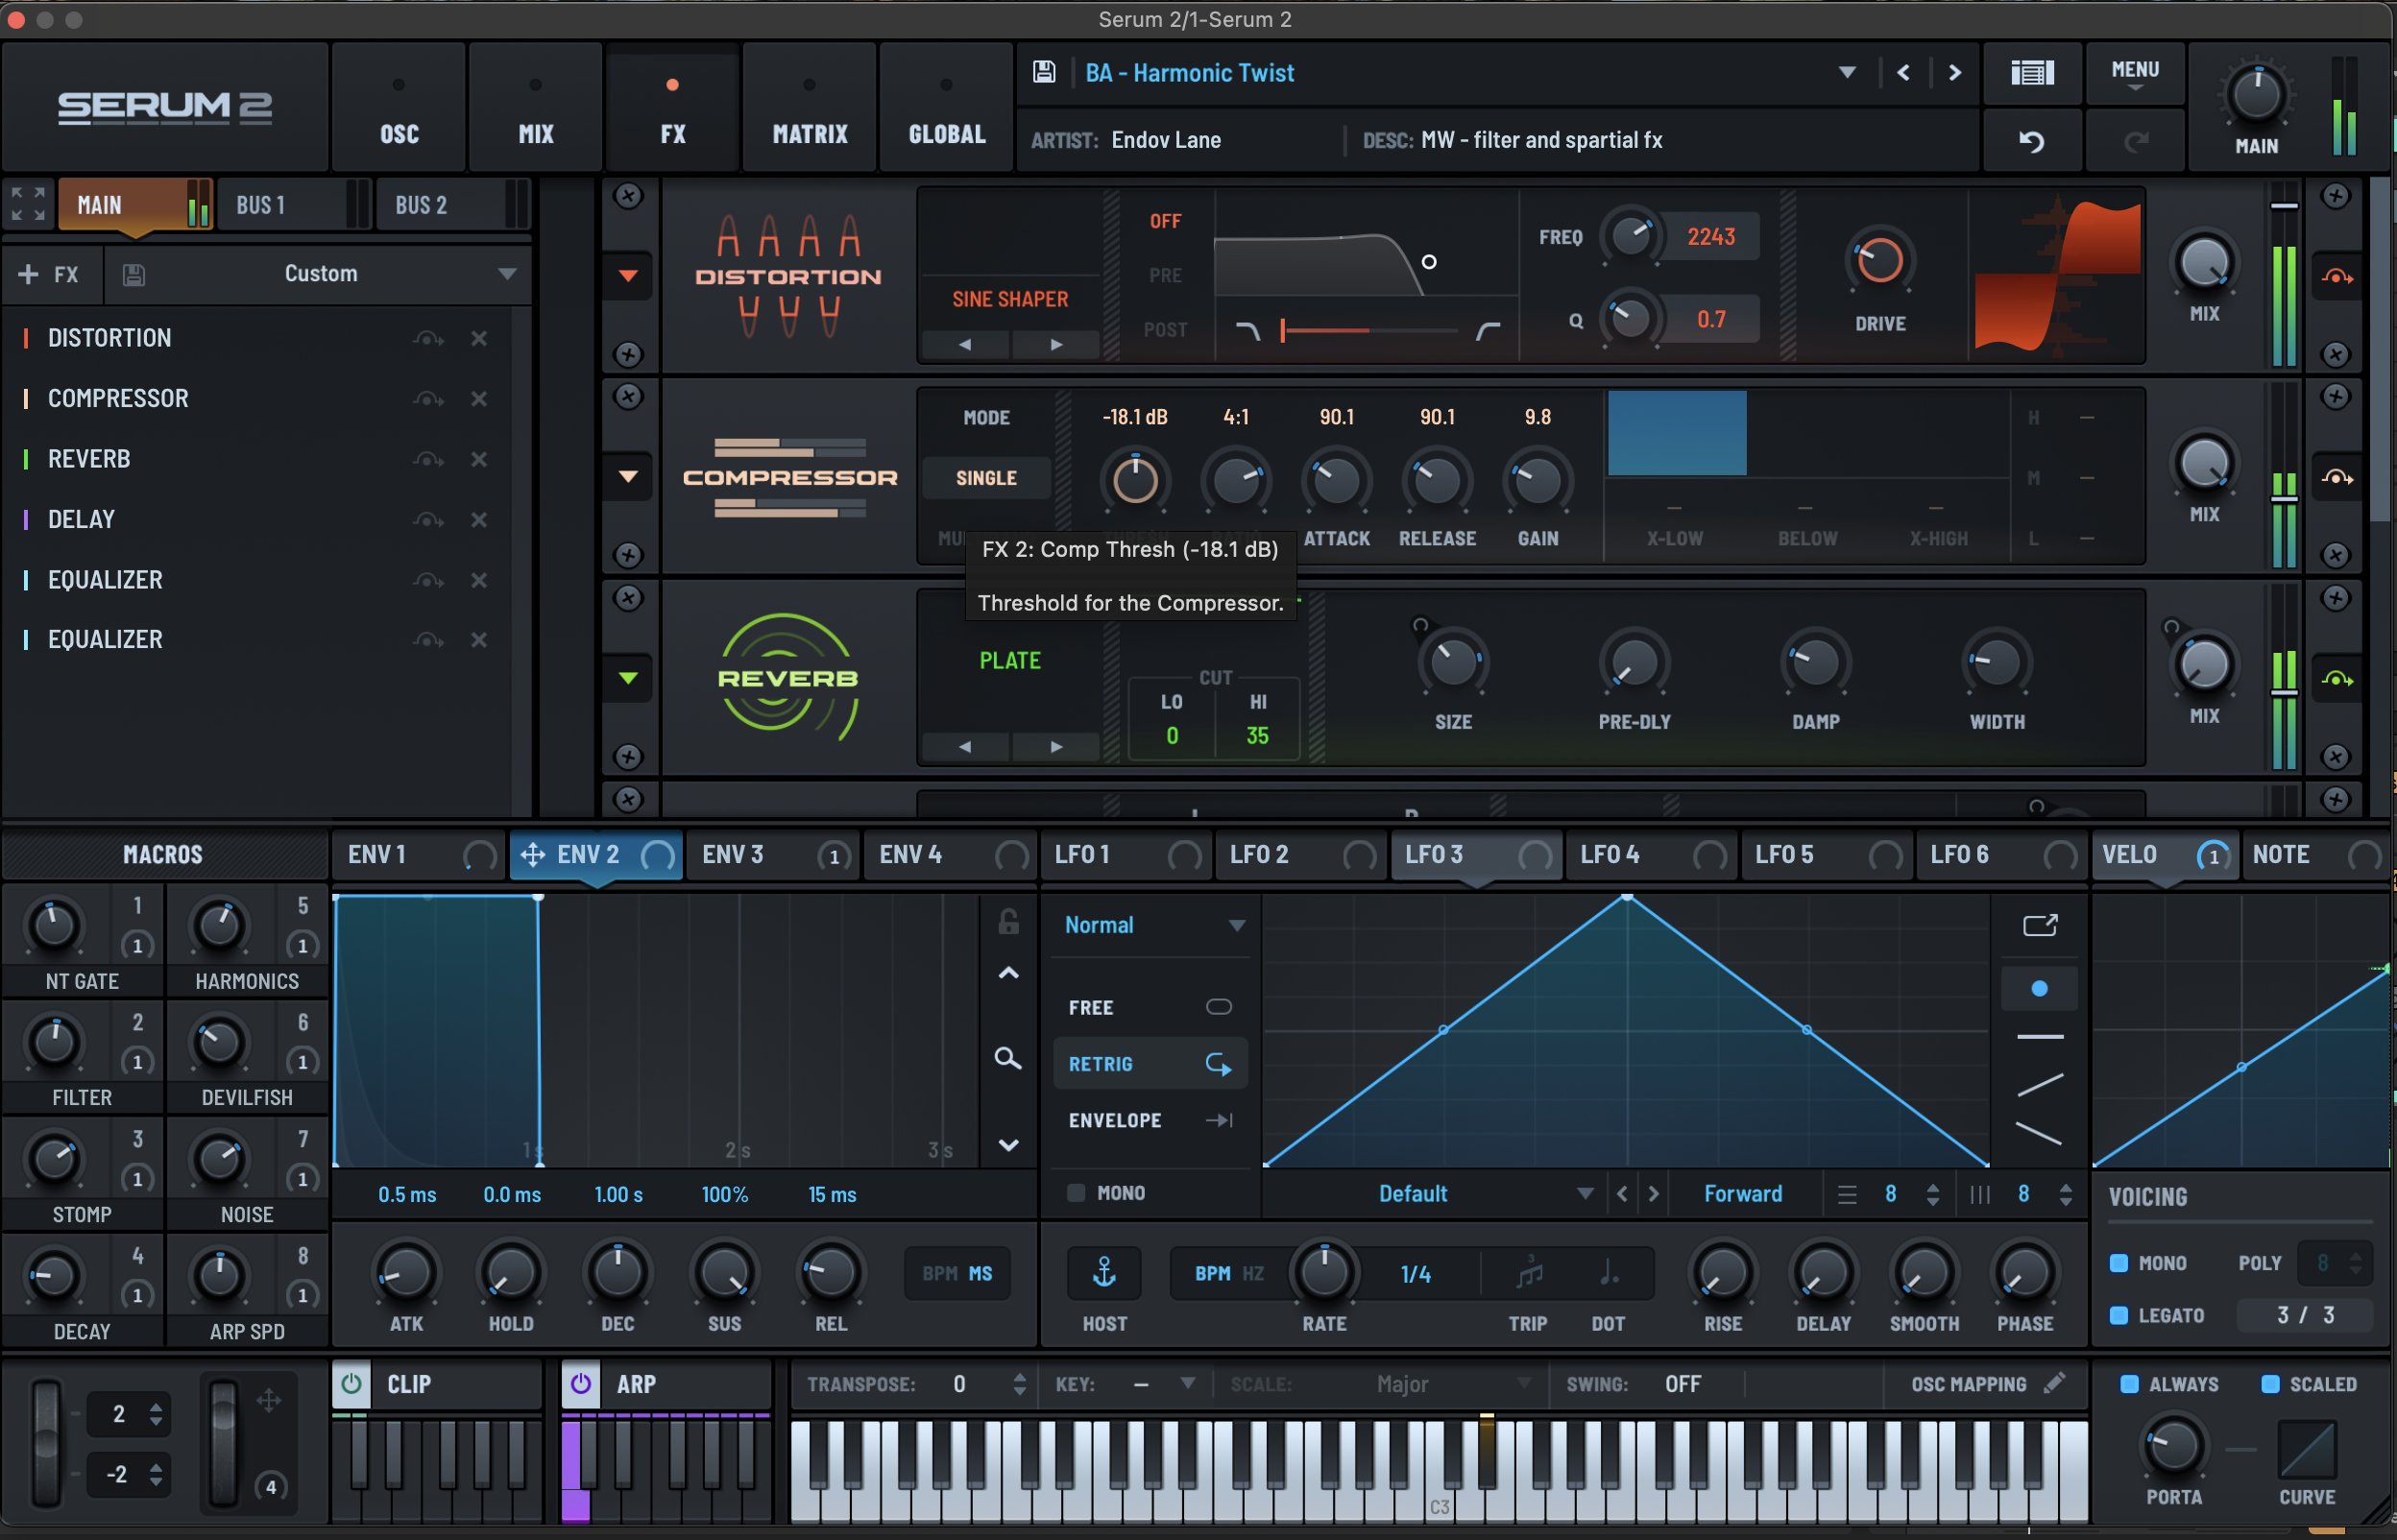This screenshot has width=2397, height=1540.
Task: Expand the FX panel fullscreen icon
Action: coord(28,204)
